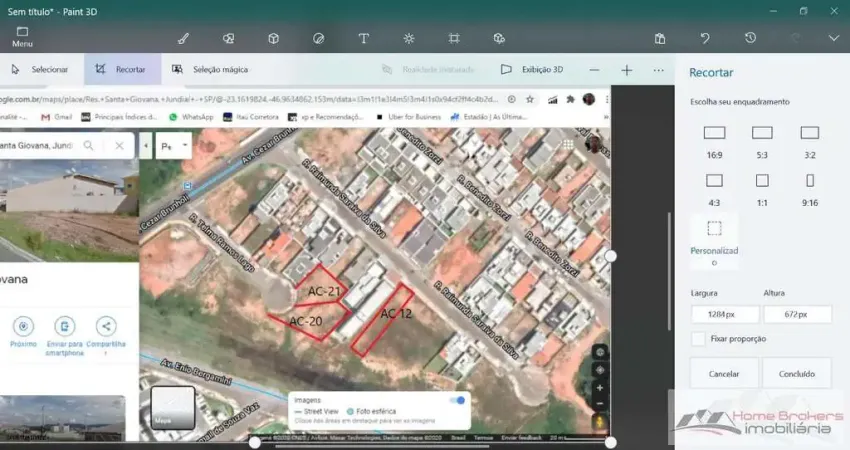The image size is (850, 450).
Task: Open the Canvas tool
Action: [x=454, y=38]
